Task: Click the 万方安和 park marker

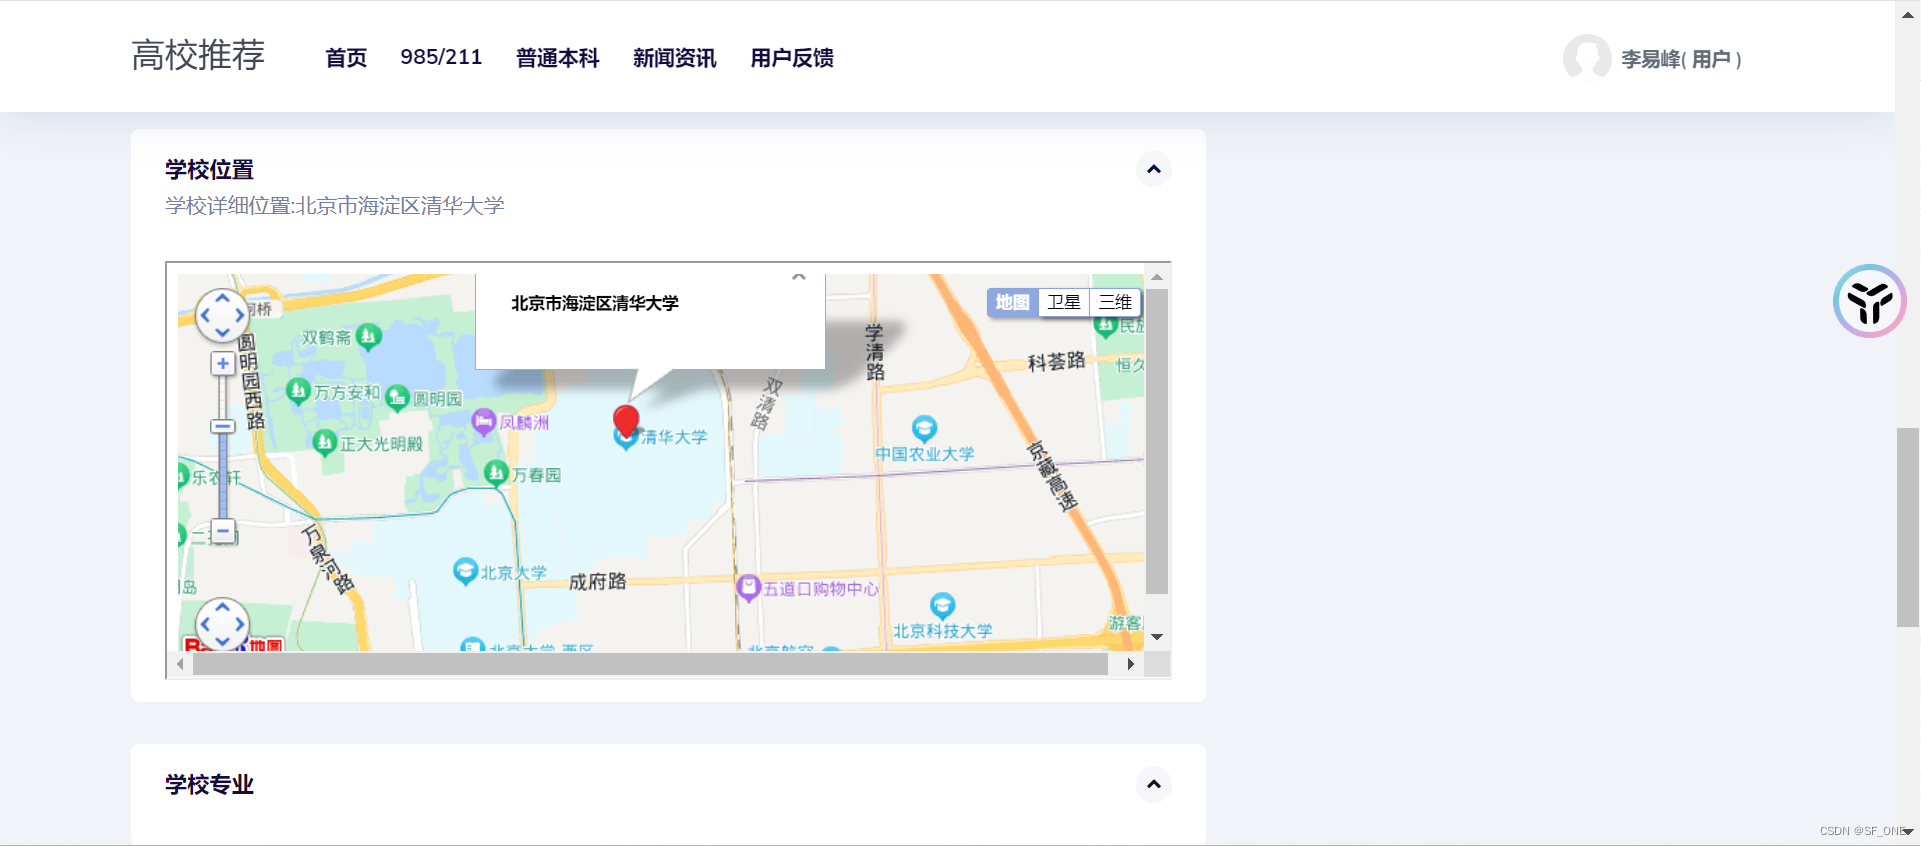Action: [x=298, y=391]
